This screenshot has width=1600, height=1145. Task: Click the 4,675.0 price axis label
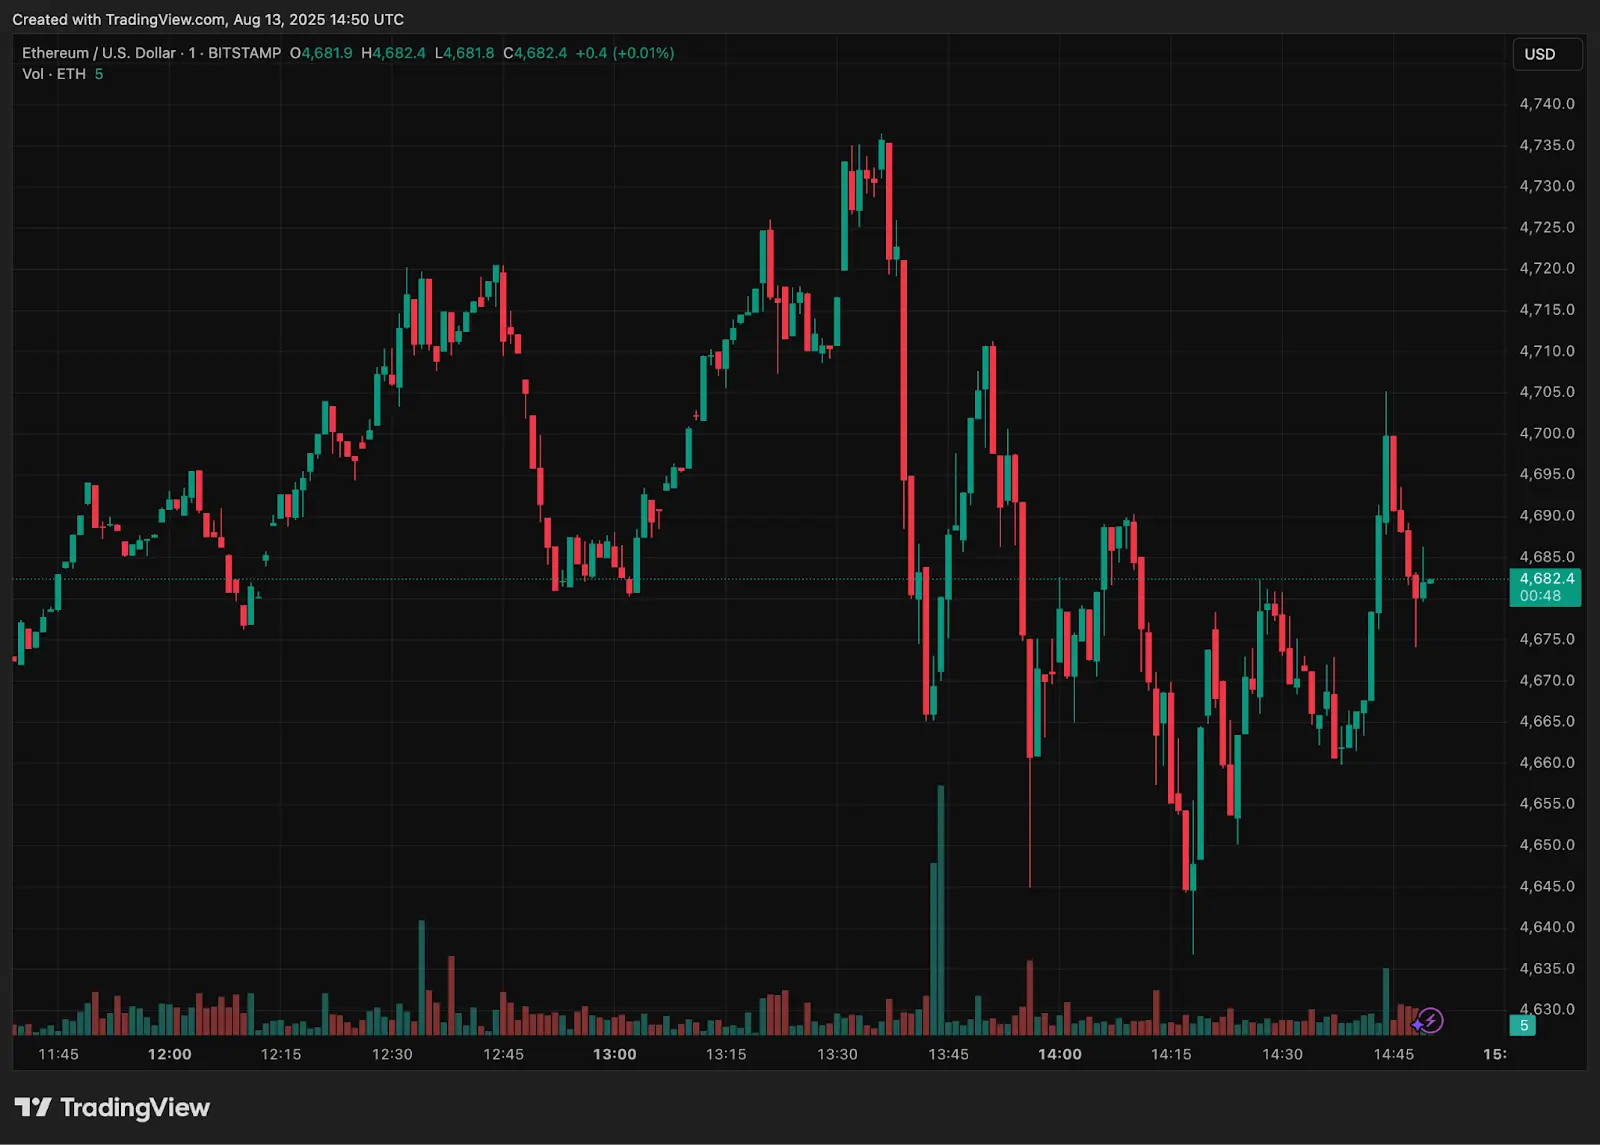[x=1547, y=639]
